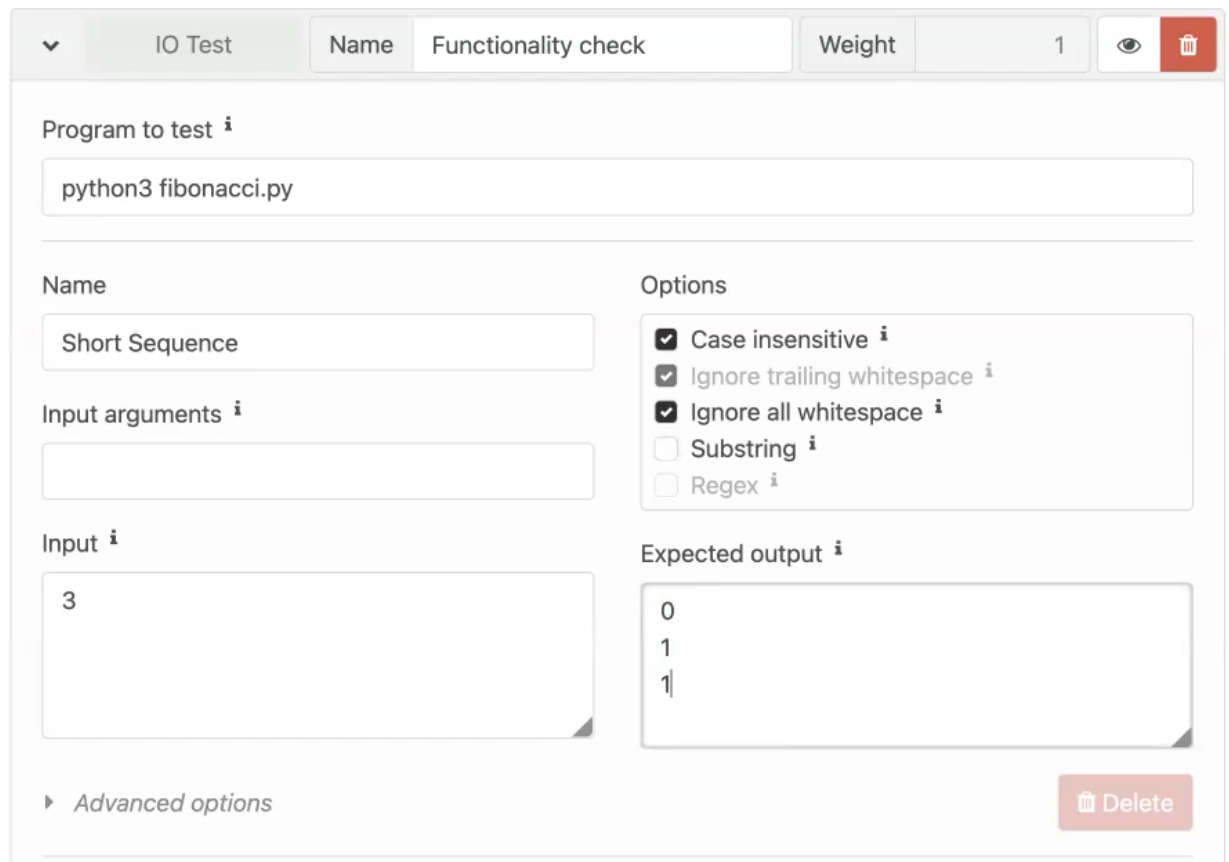The image size is (1229, 862).
Task: Click the Functionality check name field
Action: point(600,45)
